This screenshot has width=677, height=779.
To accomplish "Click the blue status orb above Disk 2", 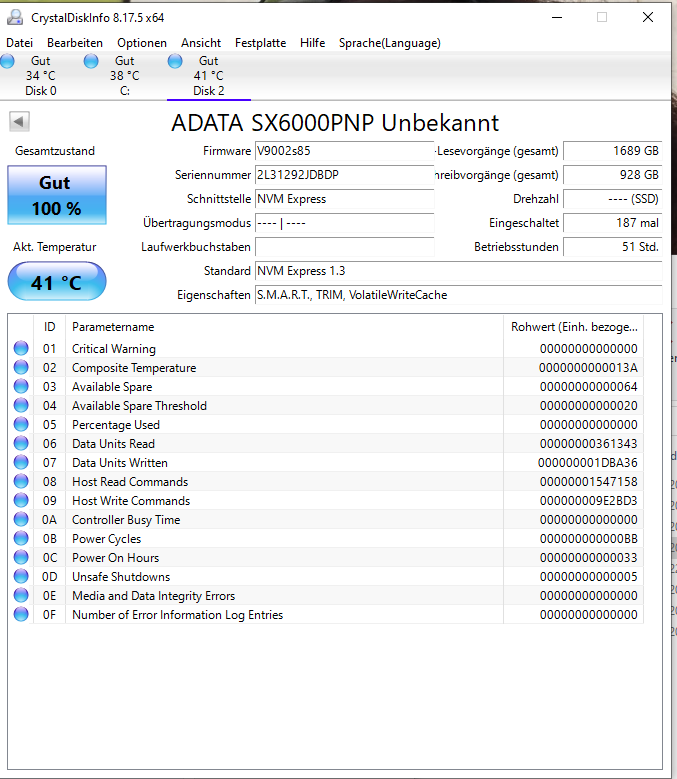I will 175,61.
